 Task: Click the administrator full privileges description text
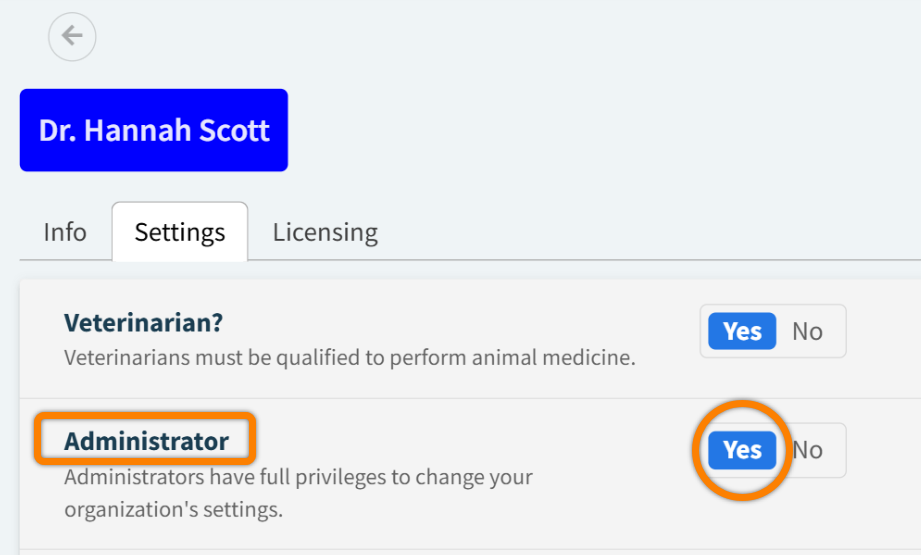(x=298, y=476)
